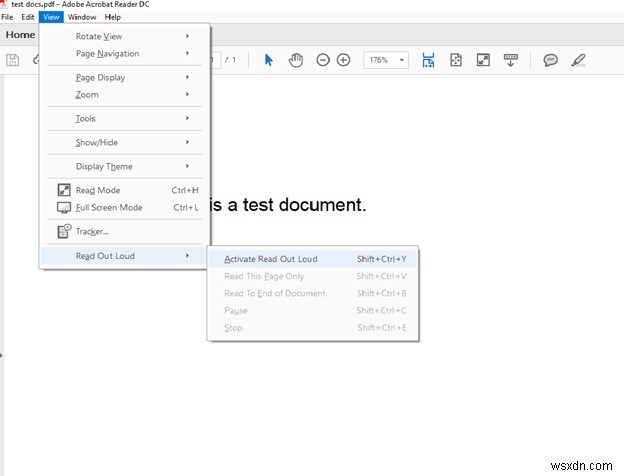The width and height of the screenshot is (624, 476).
Task: Click the total page count '/ 1'
Action: (230, 60)
